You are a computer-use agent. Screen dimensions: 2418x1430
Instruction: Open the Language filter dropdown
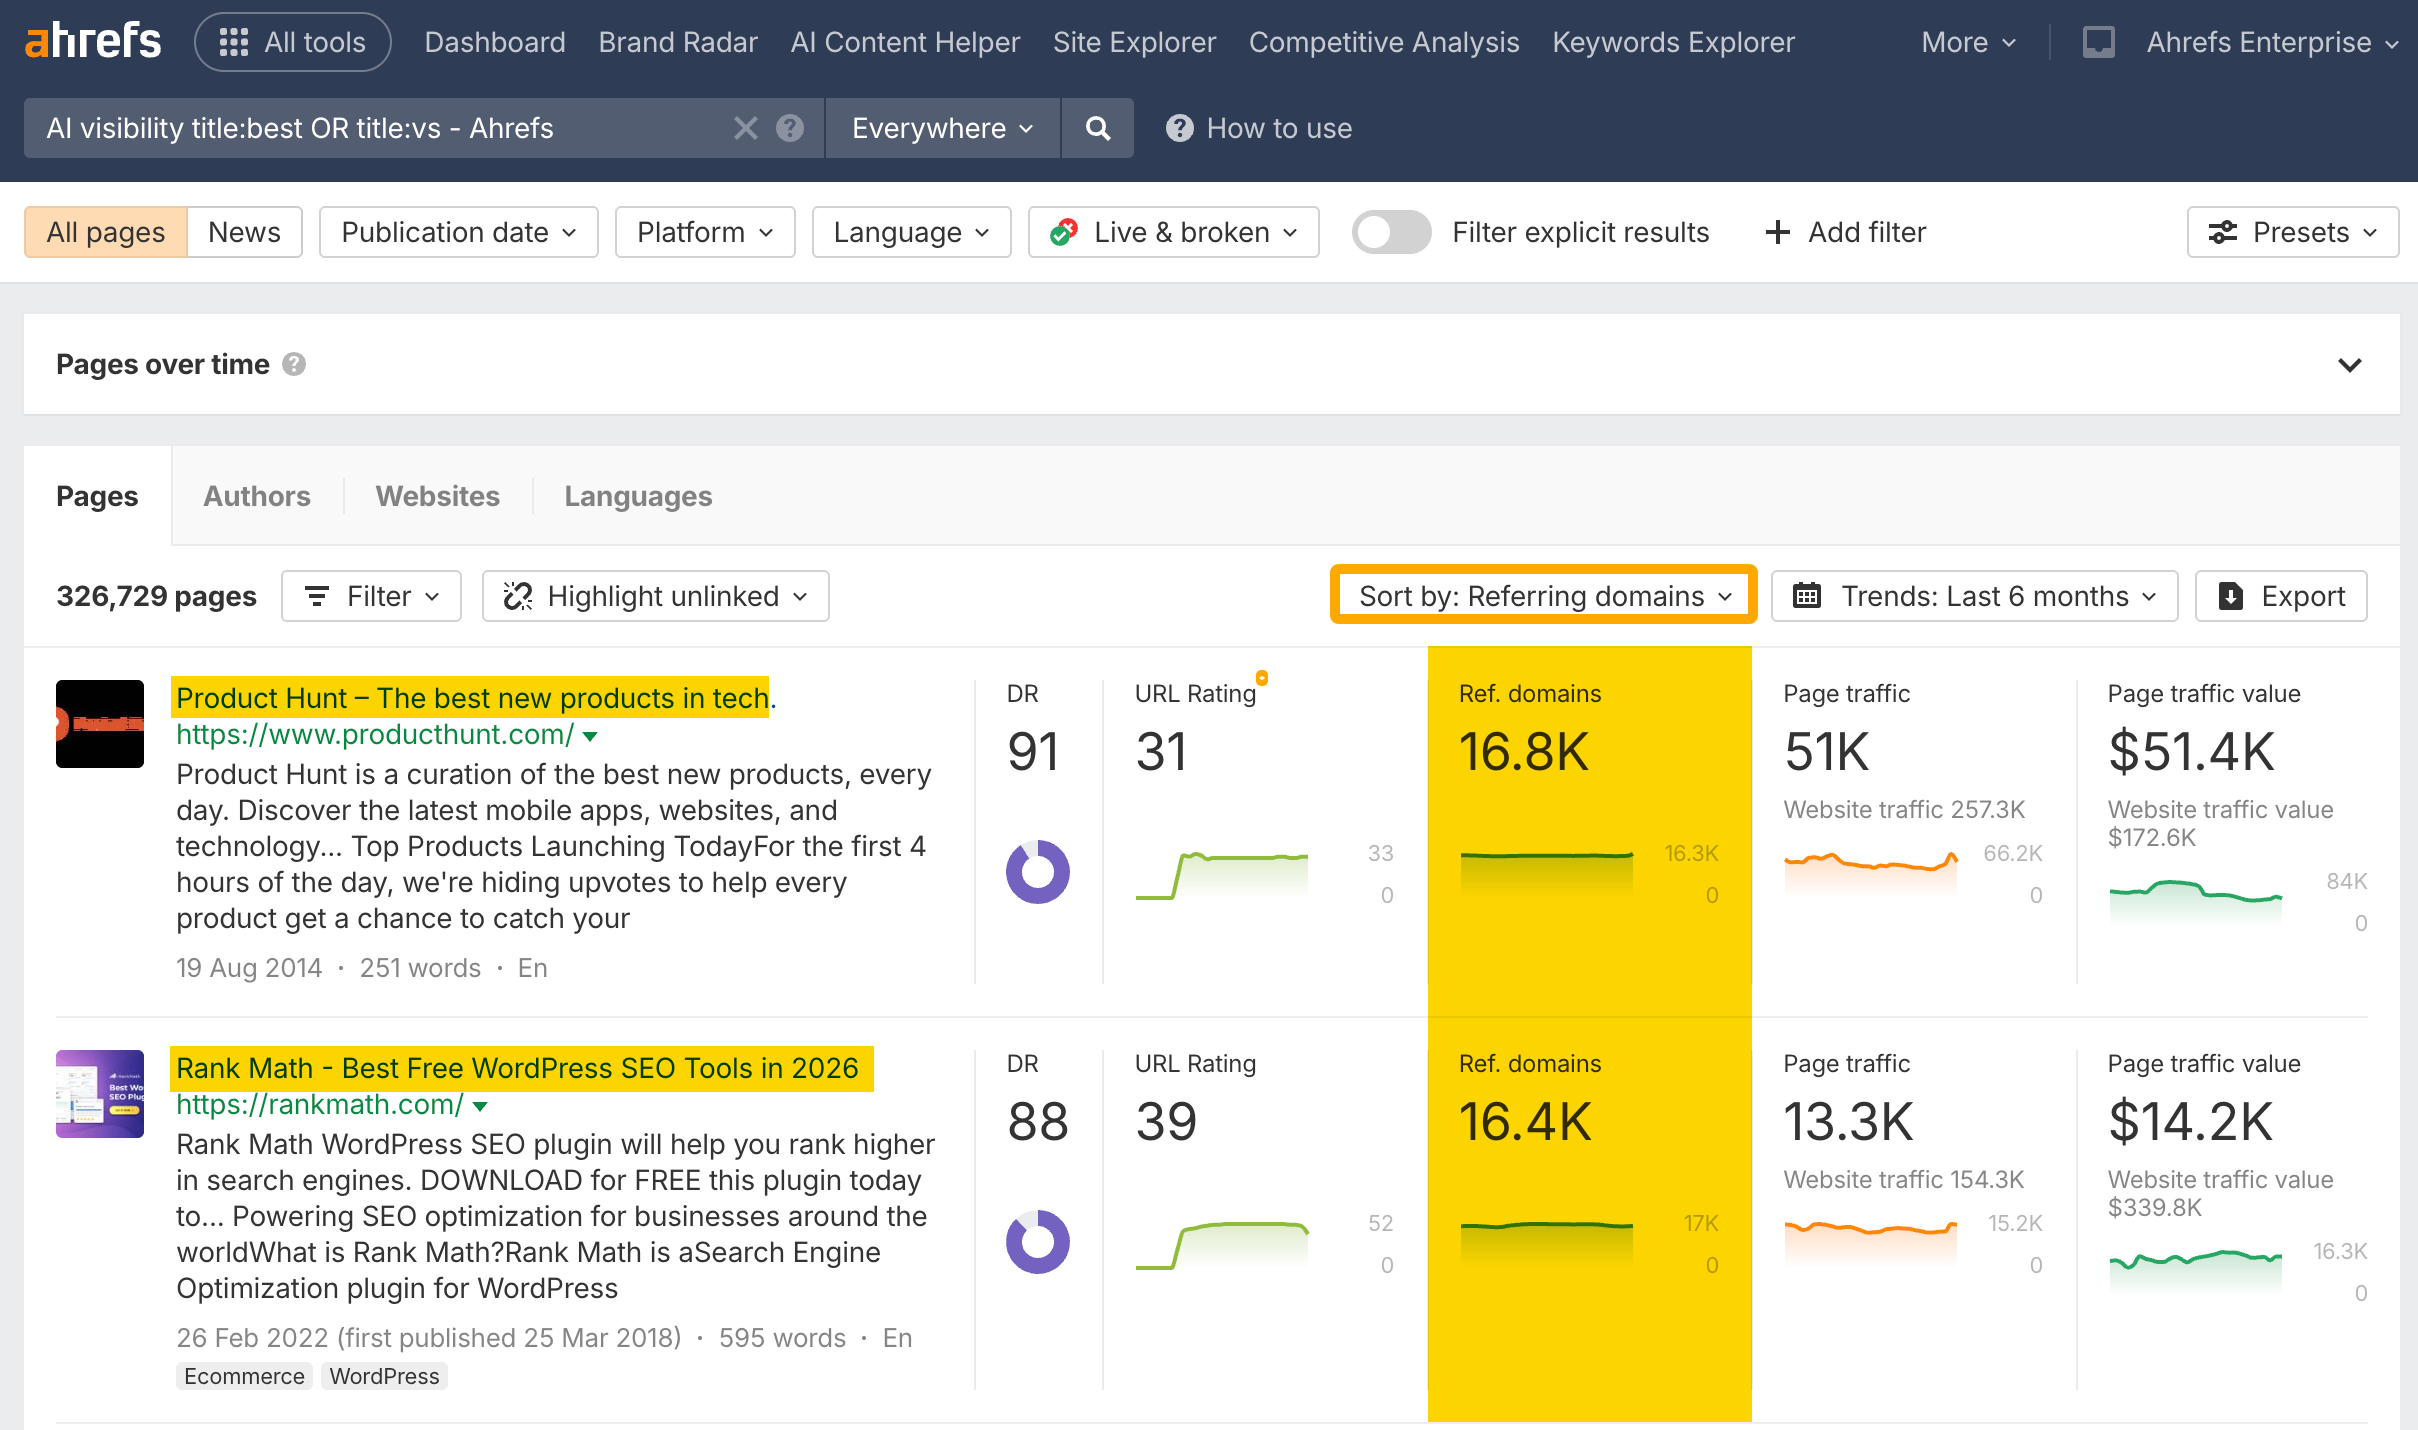[912, 232]
